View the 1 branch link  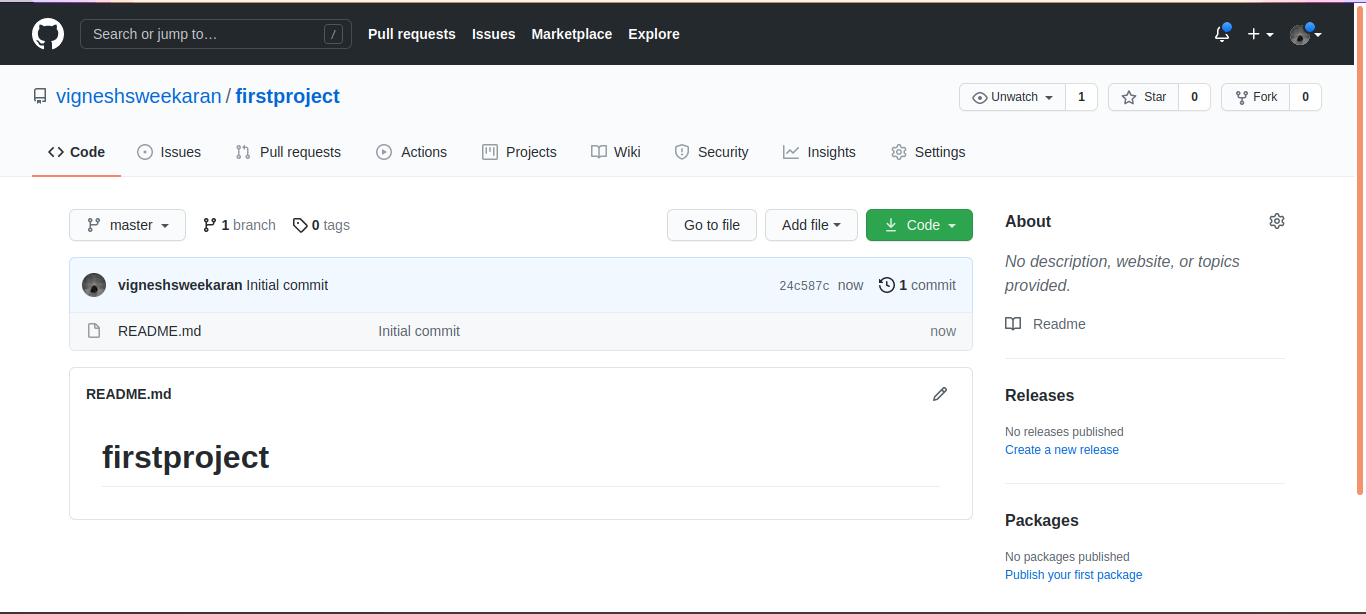point(239,225)
